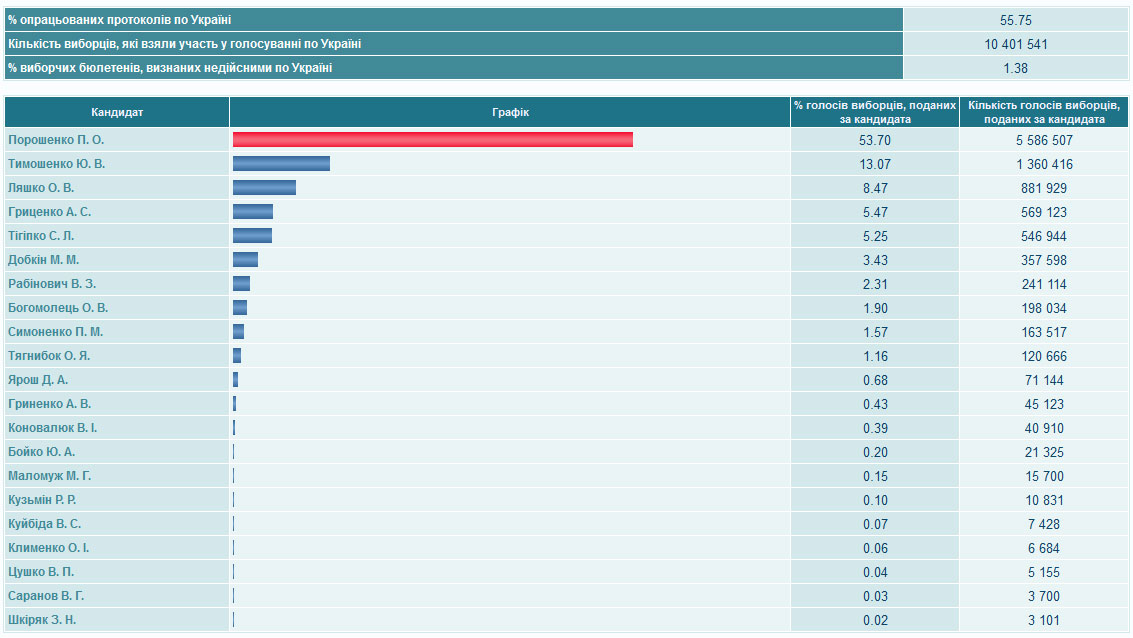Select candidate Ляшко О. В.
The image size is (1133, 638).
coord(41,188)
